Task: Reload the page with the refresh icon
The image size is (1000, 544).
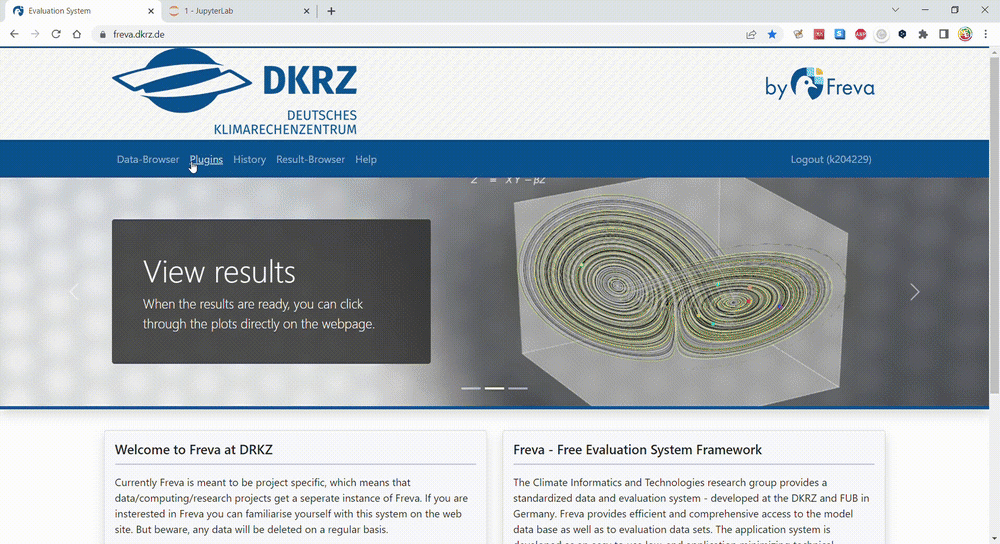Action: click(56, 34)
